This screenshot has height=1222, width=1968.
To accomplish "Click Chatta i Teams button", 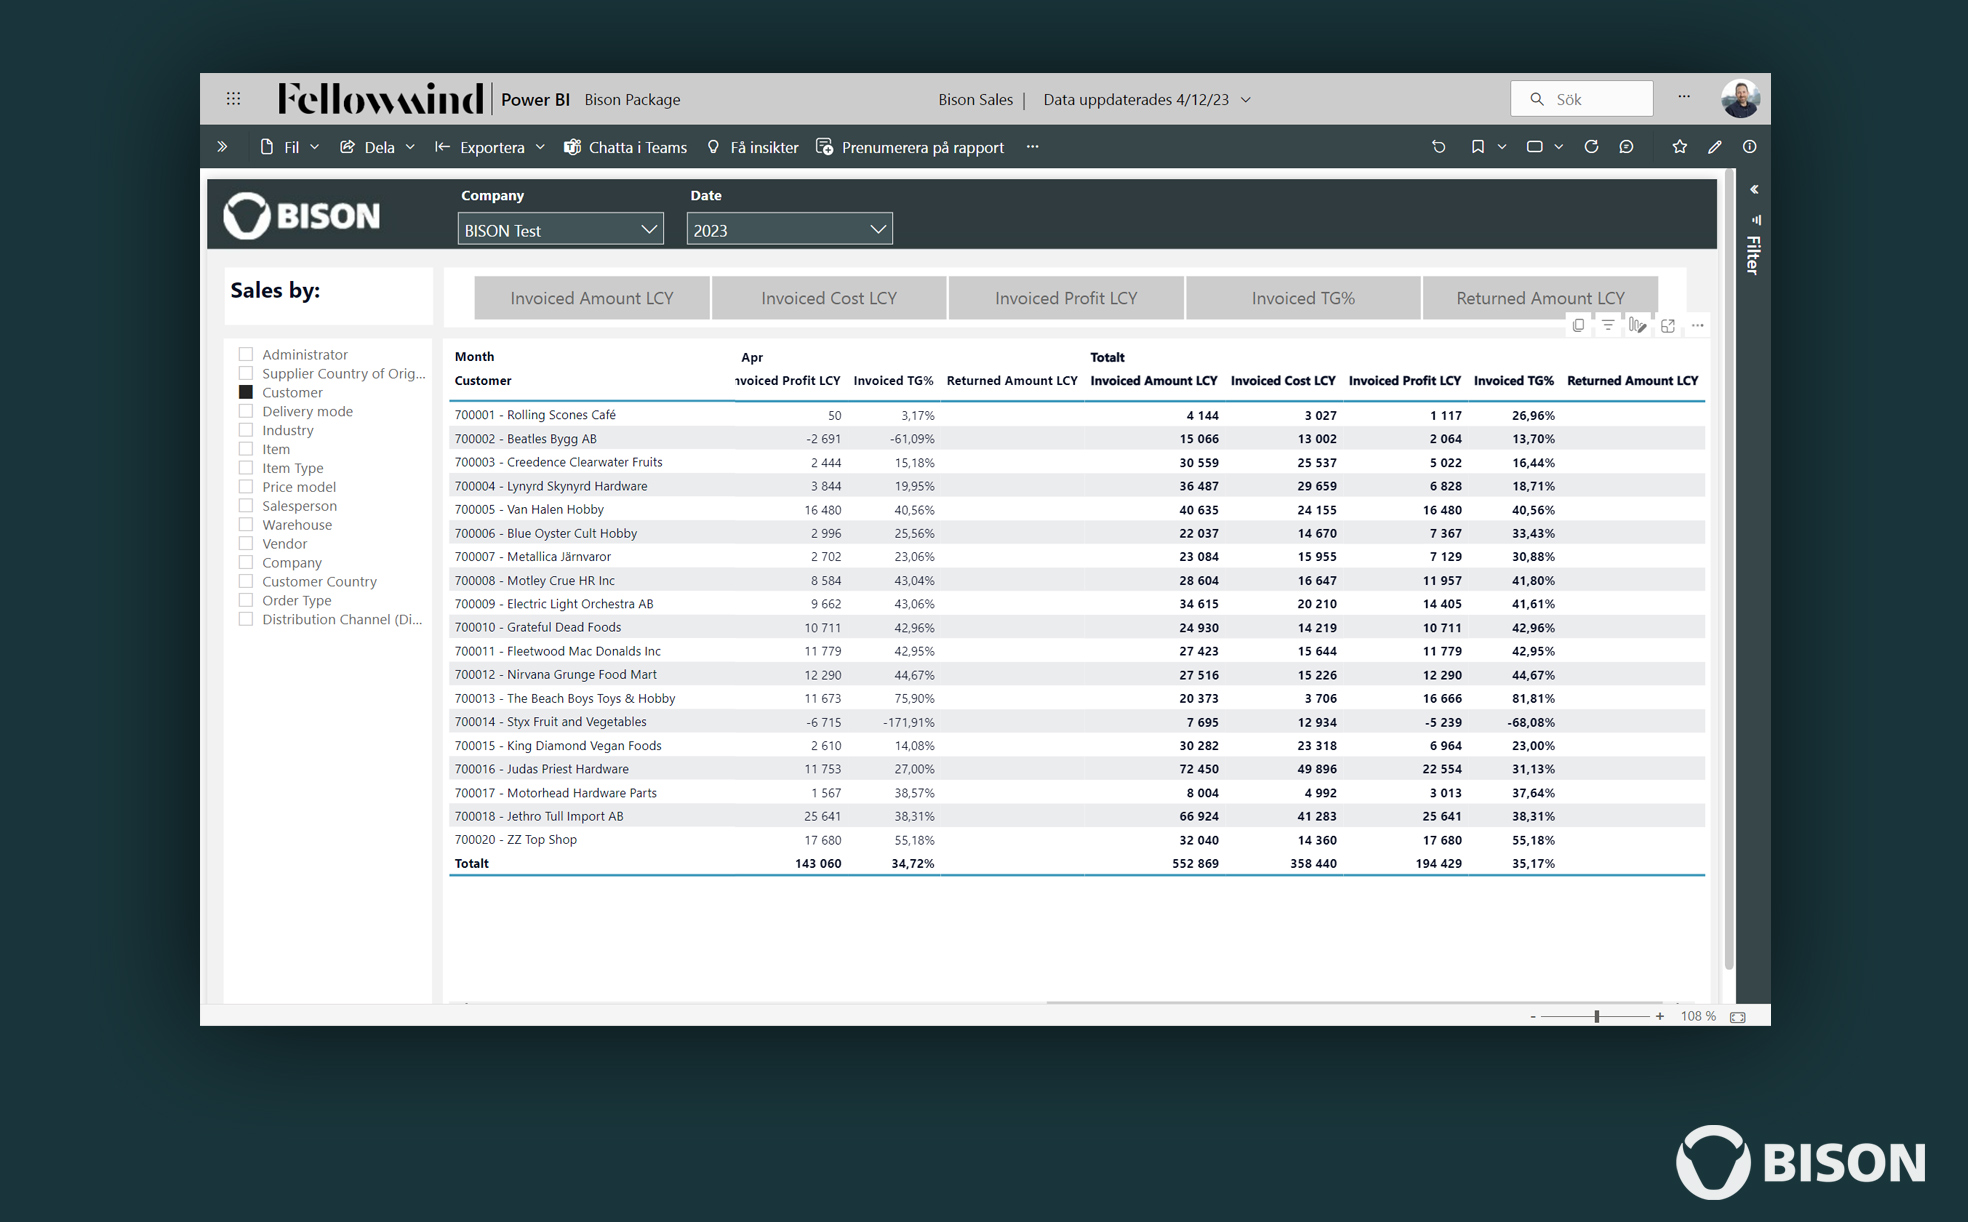I will [x=625, y=147].
